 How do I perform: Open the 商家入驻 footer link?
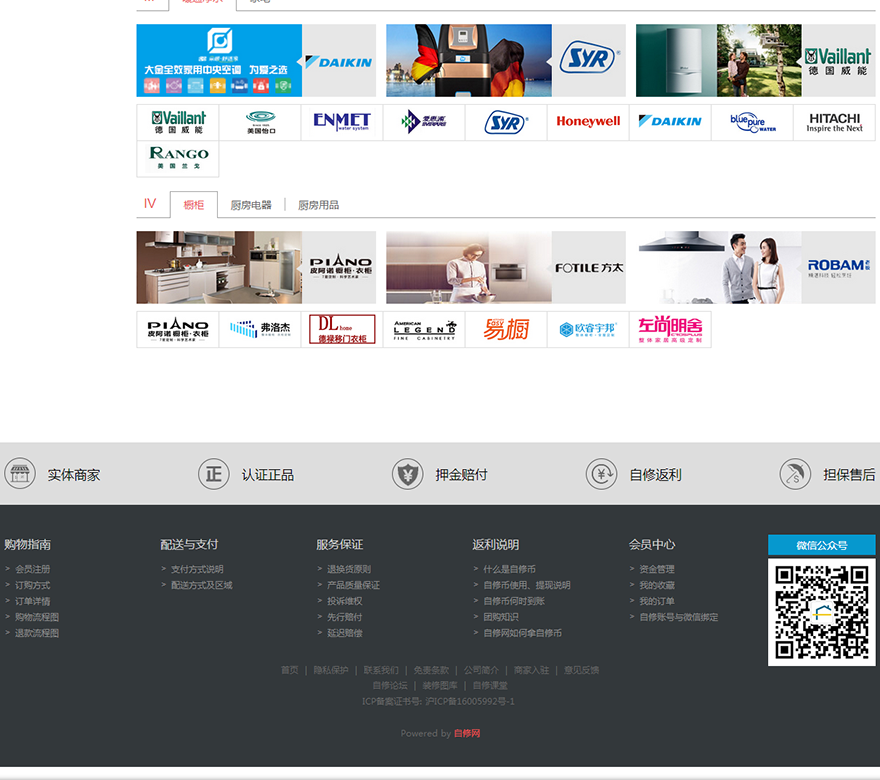click(x=531, y=670)
